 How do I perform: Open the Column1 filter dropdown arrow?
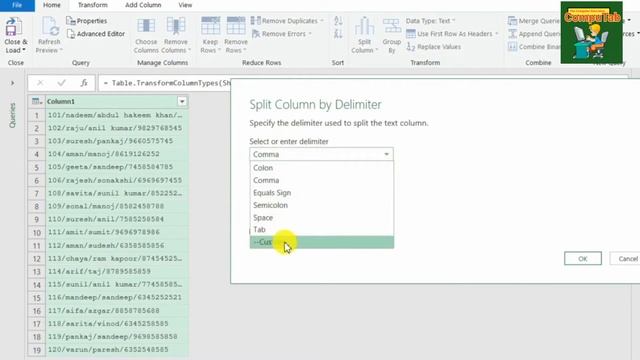click(x=182, y=101)
